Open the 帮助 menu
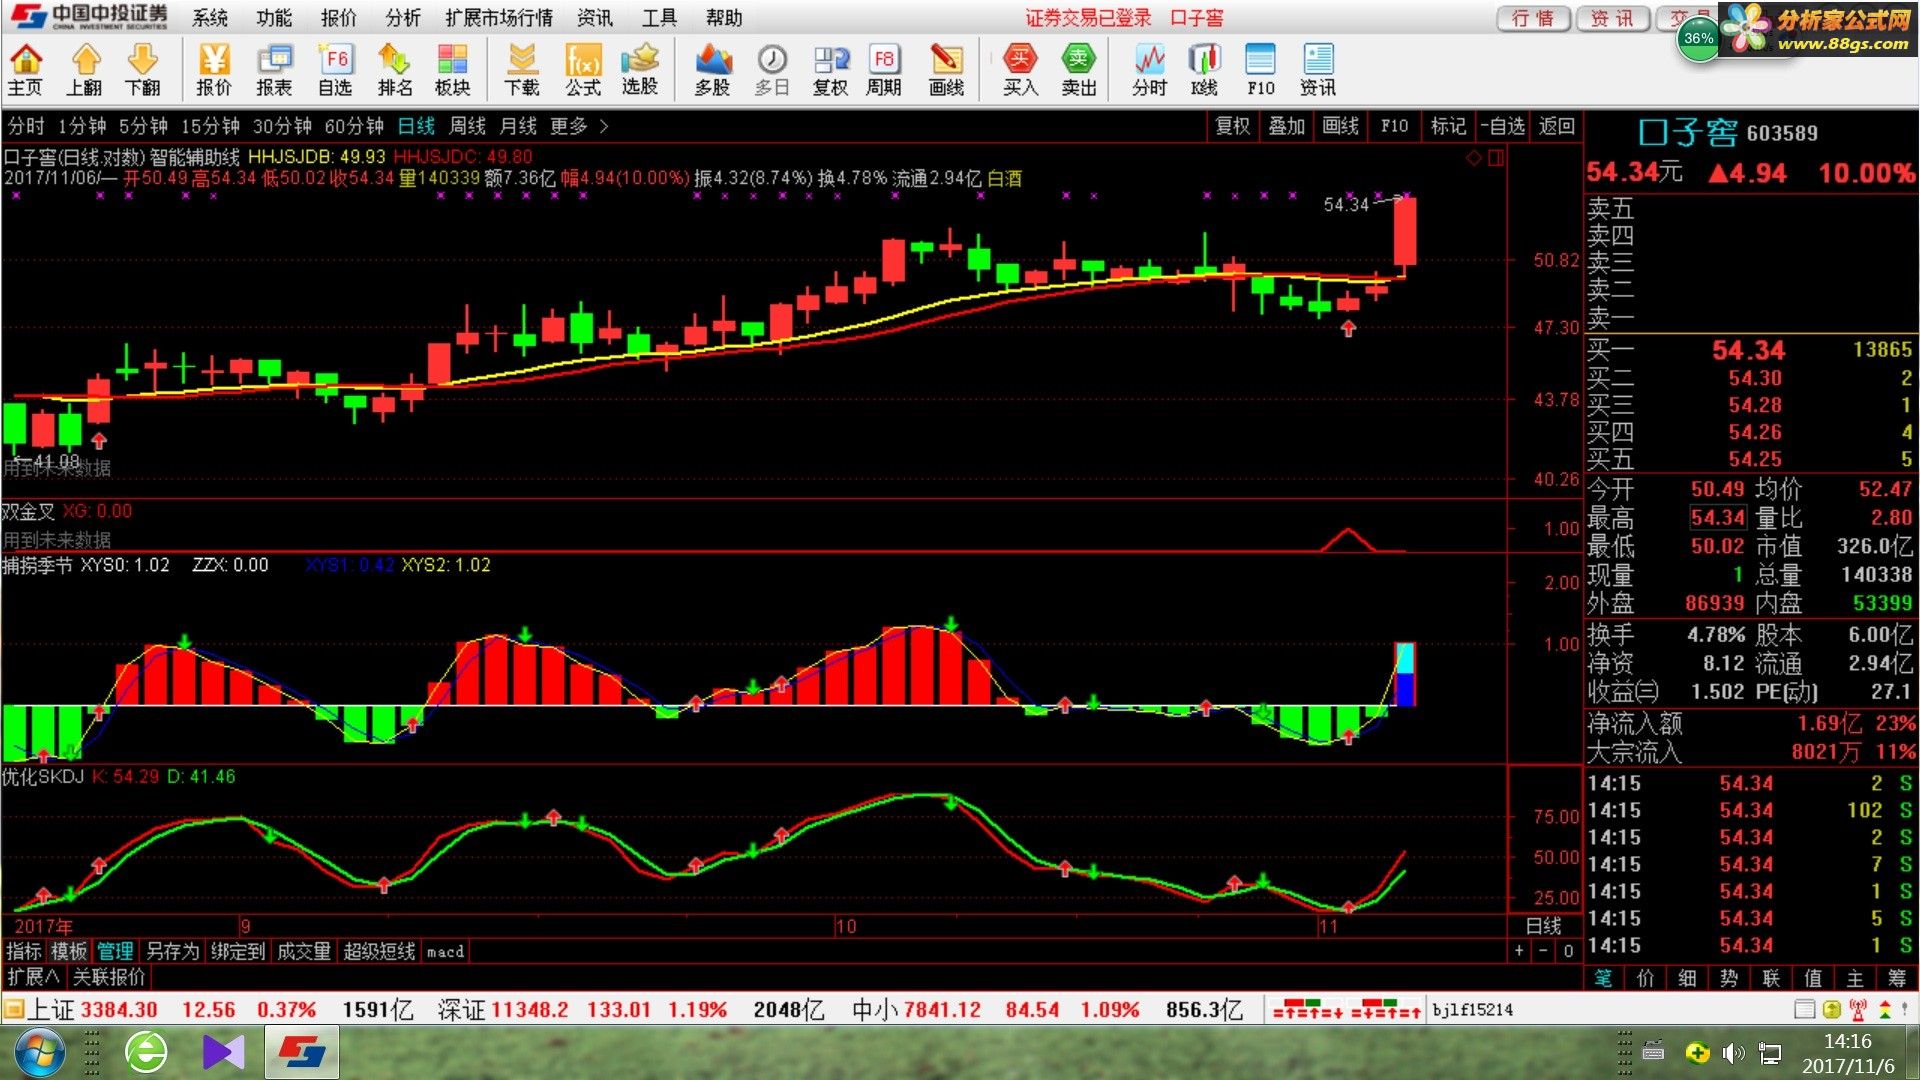 [x=724, y=18]
